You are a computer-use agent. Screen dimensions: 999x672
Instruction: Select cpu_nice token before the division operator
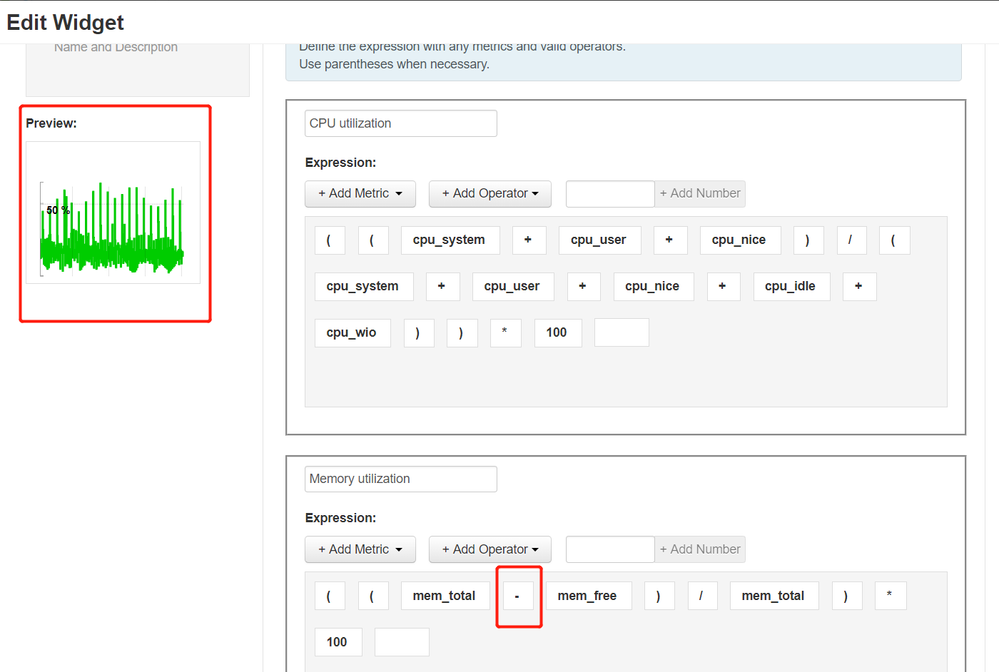(x=740, y=240)
